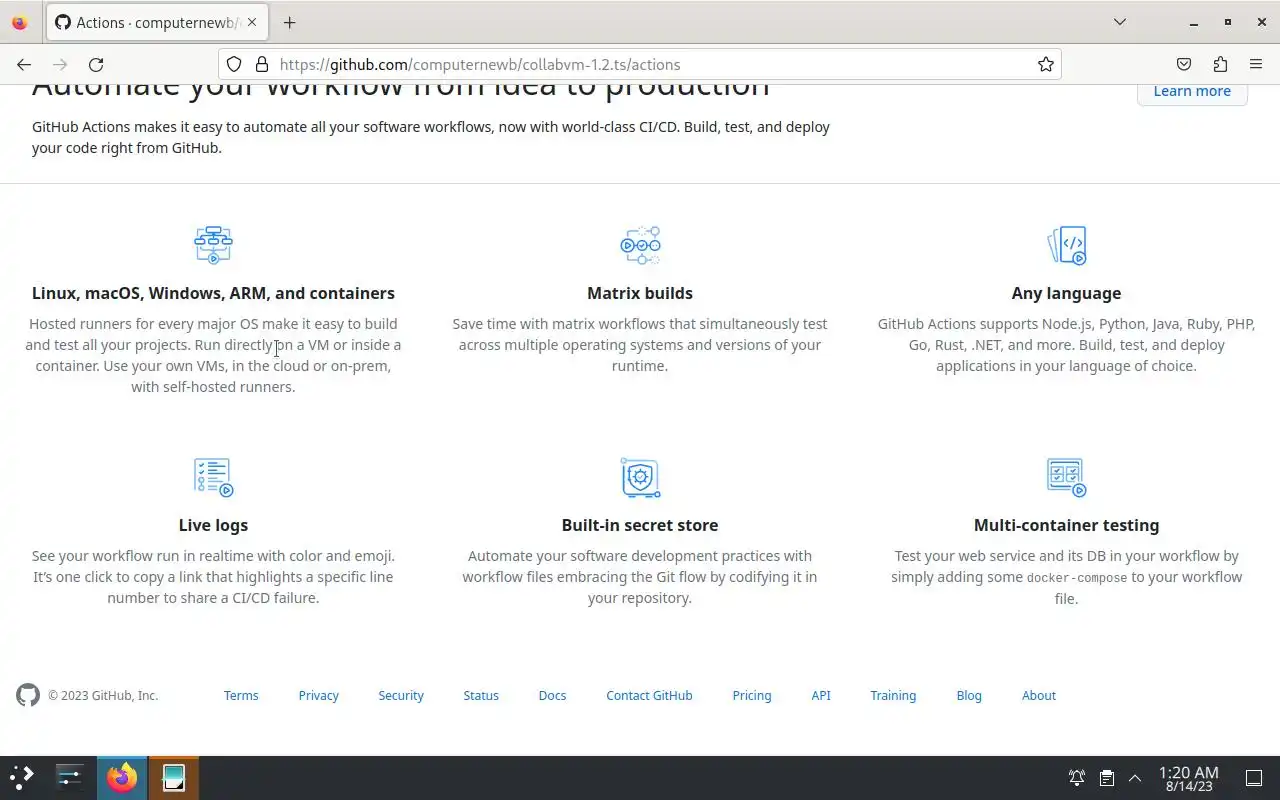The width and height of the screenshot is (1280, 800).
Task: Open the list all tabs dropdown arrow
Action: tap(1120, 22)
